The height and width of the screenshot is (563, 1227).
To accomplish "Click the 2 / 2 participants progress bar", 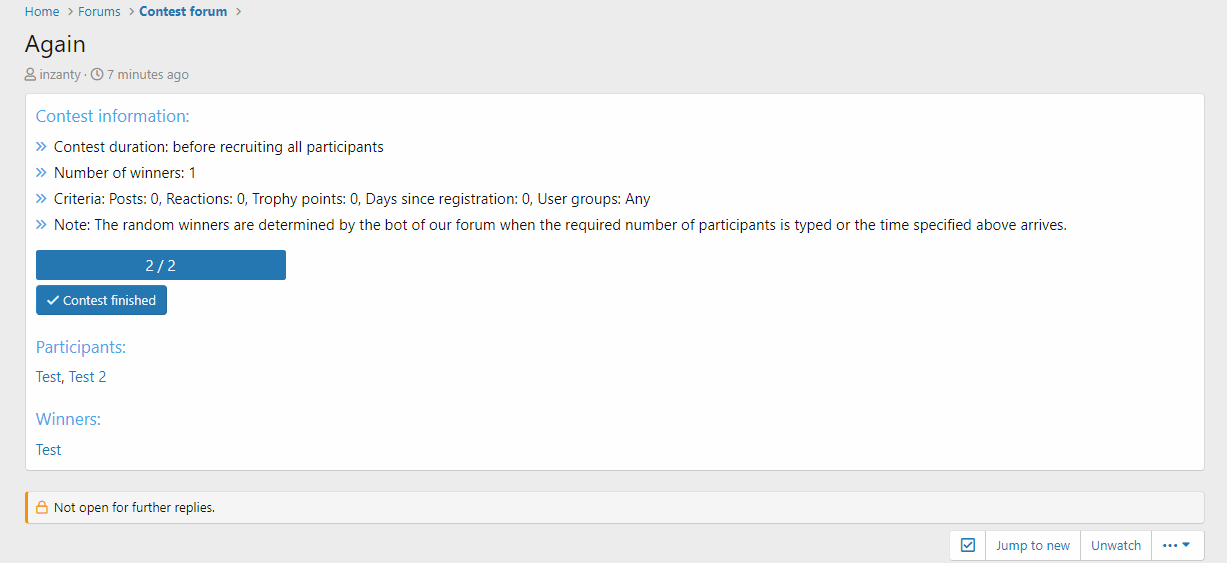I will pos(161,265).
